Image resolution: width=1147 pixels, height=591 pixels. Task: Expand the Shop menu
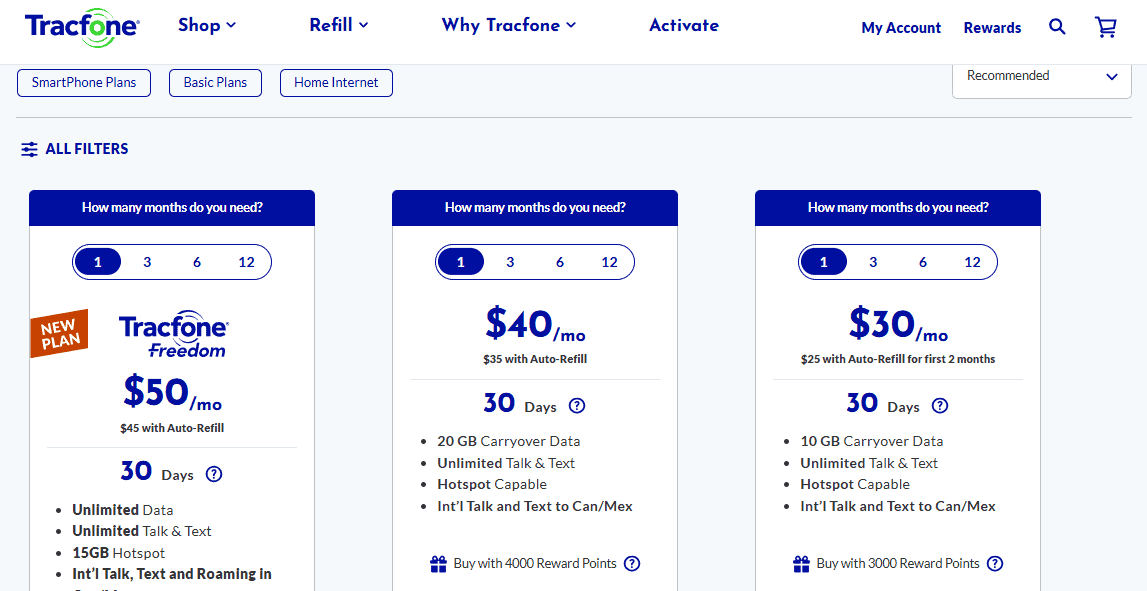(206, 25)
